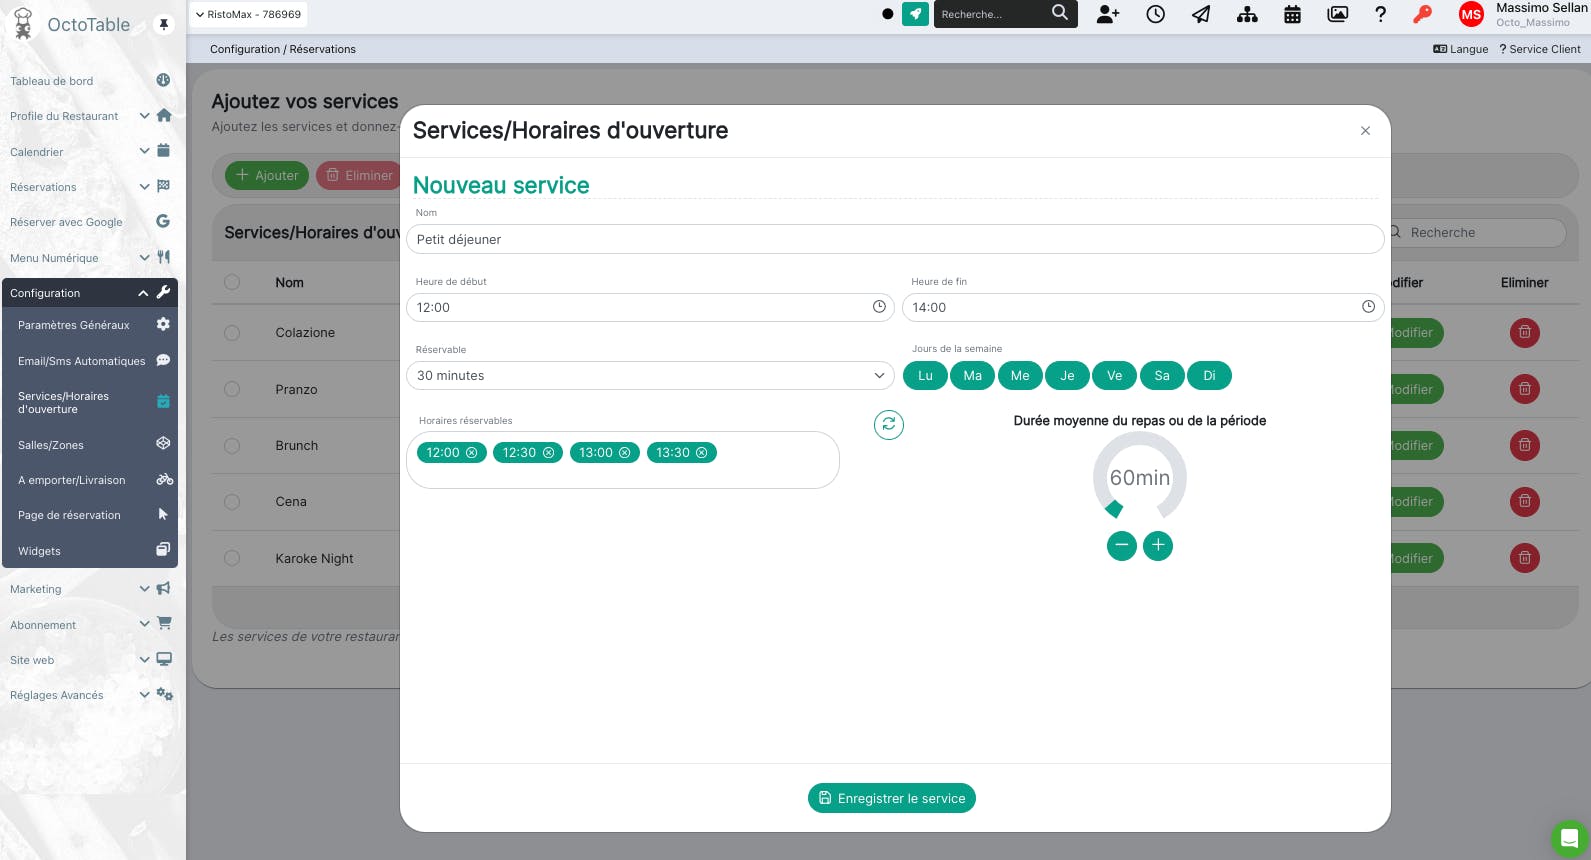Open the search magnifier icon
Image resolution: width=1591 pixels, height=860 pixels.
coord(1060,13)
